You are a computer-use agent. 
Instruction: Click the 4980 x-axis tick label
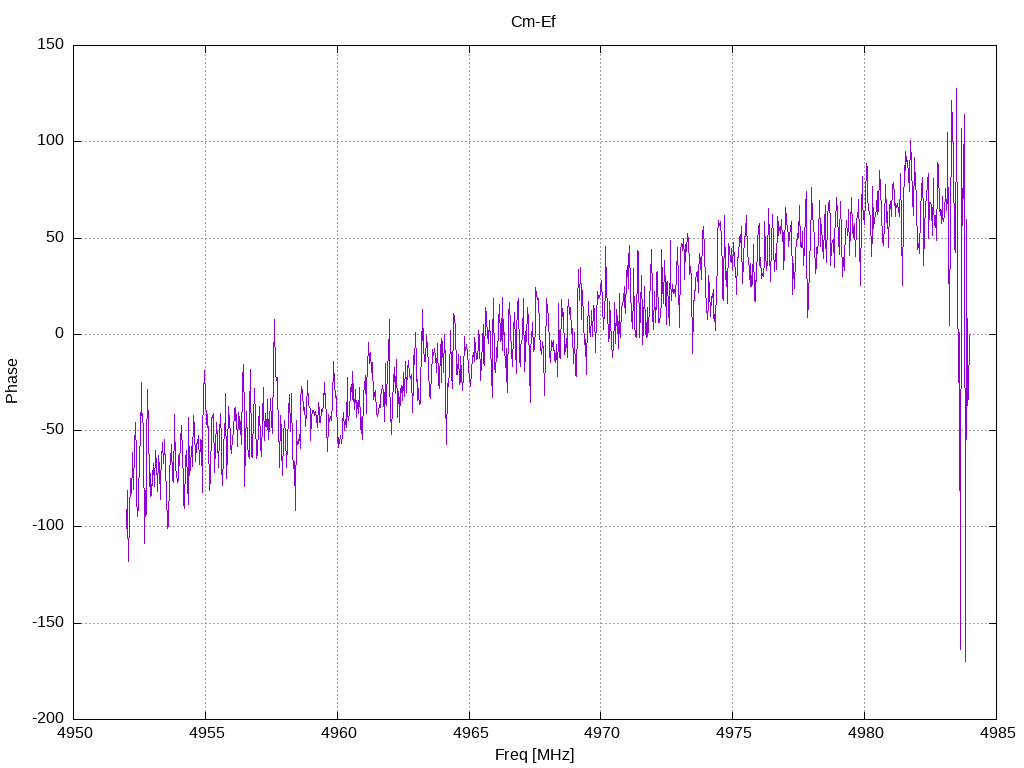(865, 733)
